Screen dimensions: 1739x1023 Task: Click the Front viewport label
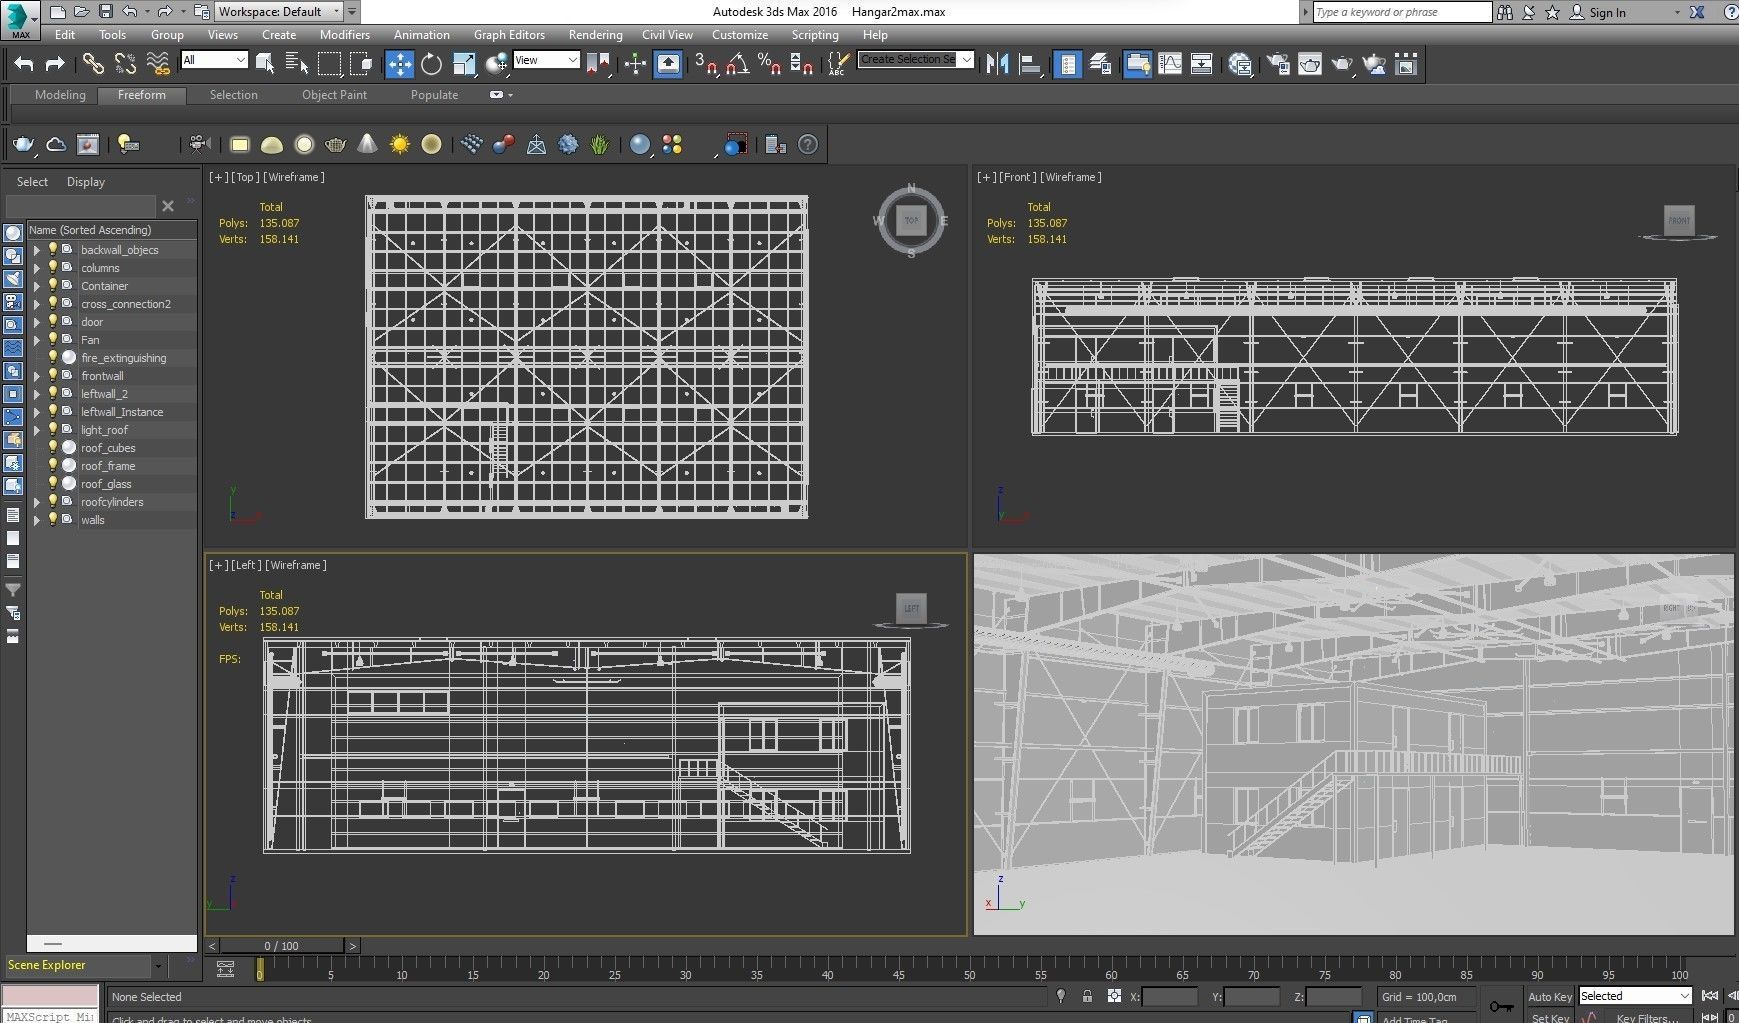click(1017, 177)
